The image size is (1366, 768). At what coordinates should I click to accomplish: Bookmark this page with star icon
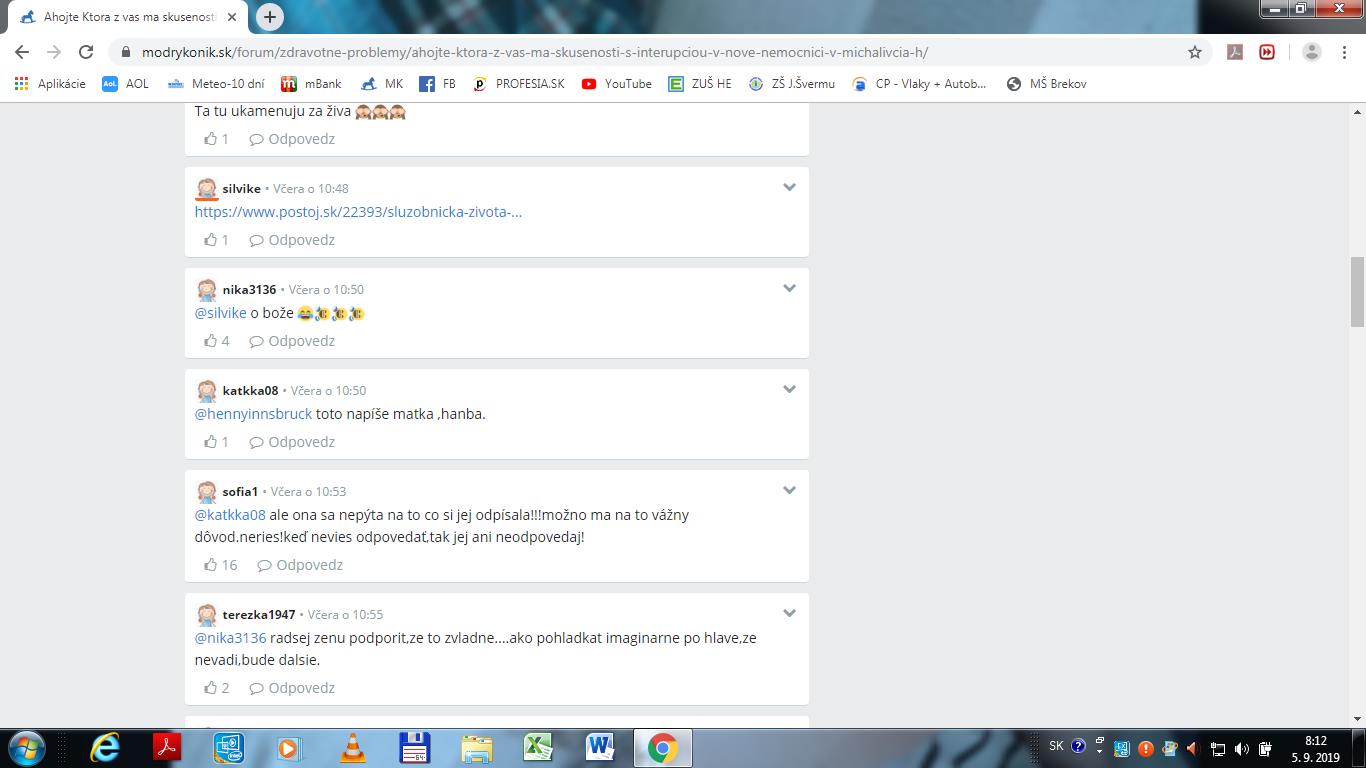(x=1194, y=52)
